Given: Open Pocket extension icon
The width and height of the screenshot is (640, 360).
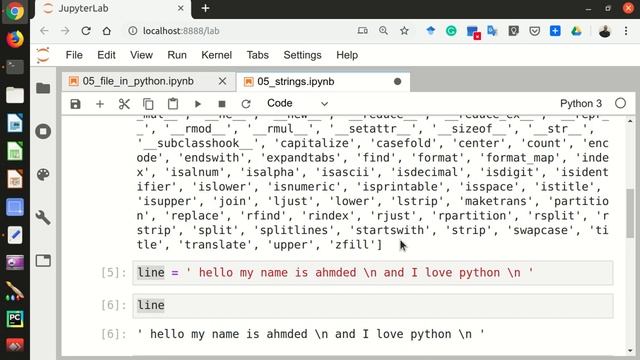Looking at the screenshot, I should click(534, 31).
